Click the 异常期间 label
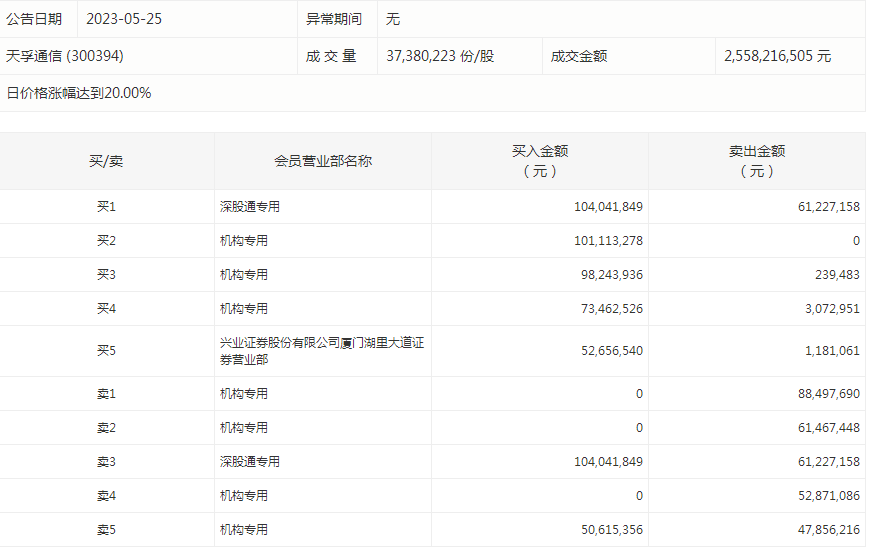Screen dimensions: 869x549 point(334,19)
